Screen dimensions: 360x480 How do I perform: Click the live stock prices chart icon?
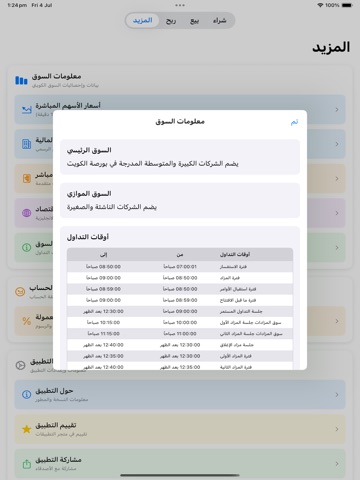coord(27,110)
